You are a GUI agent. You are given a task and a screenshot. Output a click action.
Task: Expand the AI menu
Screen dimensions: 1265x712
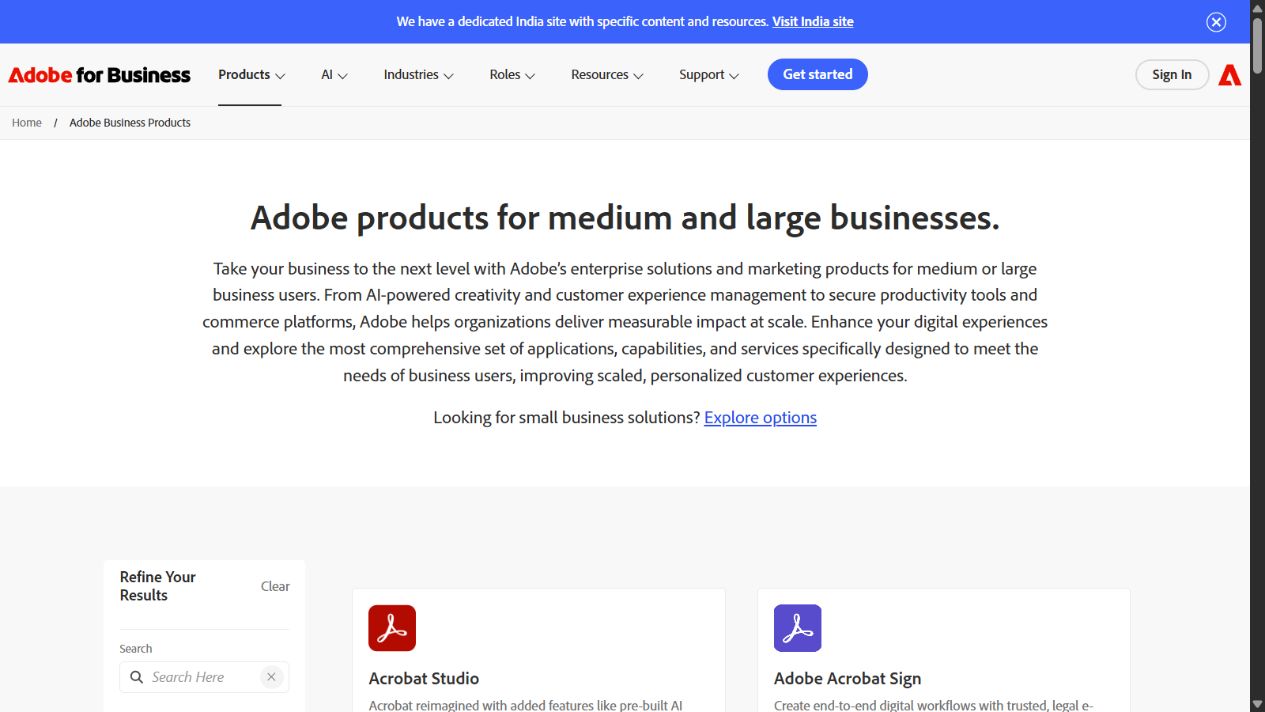(x=334, y=75)
